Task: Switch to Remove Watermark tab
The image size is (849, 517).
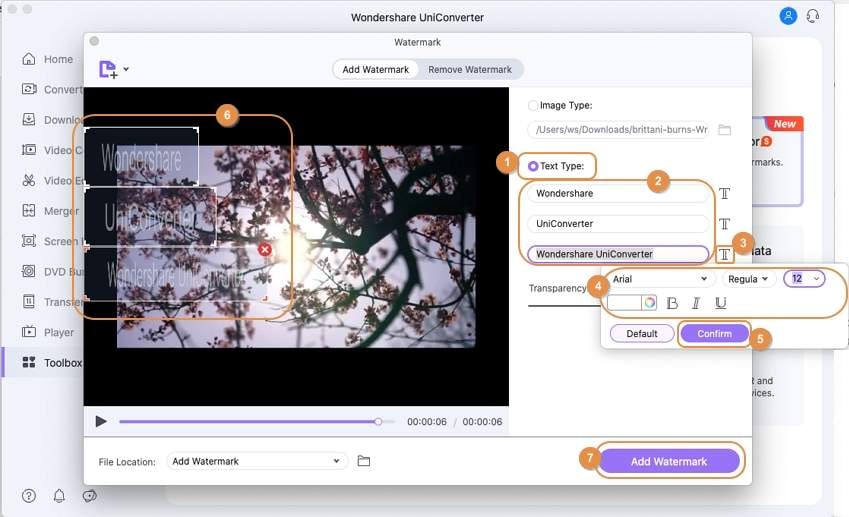Action: (x=469, y=69)
